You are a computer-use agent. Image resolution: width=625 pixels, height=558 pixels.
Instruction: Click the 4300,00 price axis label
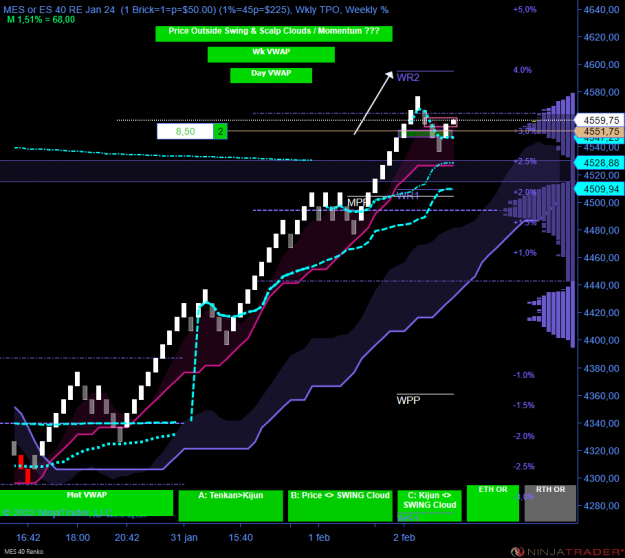(x=601, y=478)
